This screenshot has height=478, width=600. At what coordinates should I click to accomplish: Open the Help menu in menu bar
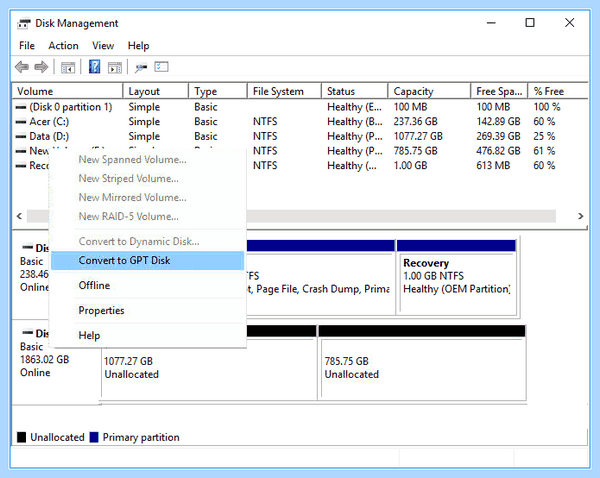[139, 46]
